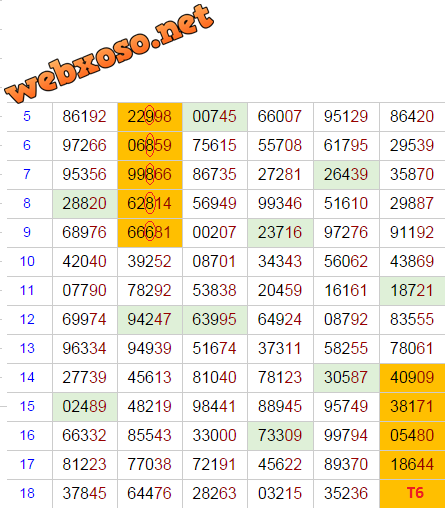This screenshot has width=446, height=509.
Task: Select the orange cell 22998
Action: point(150,117)
